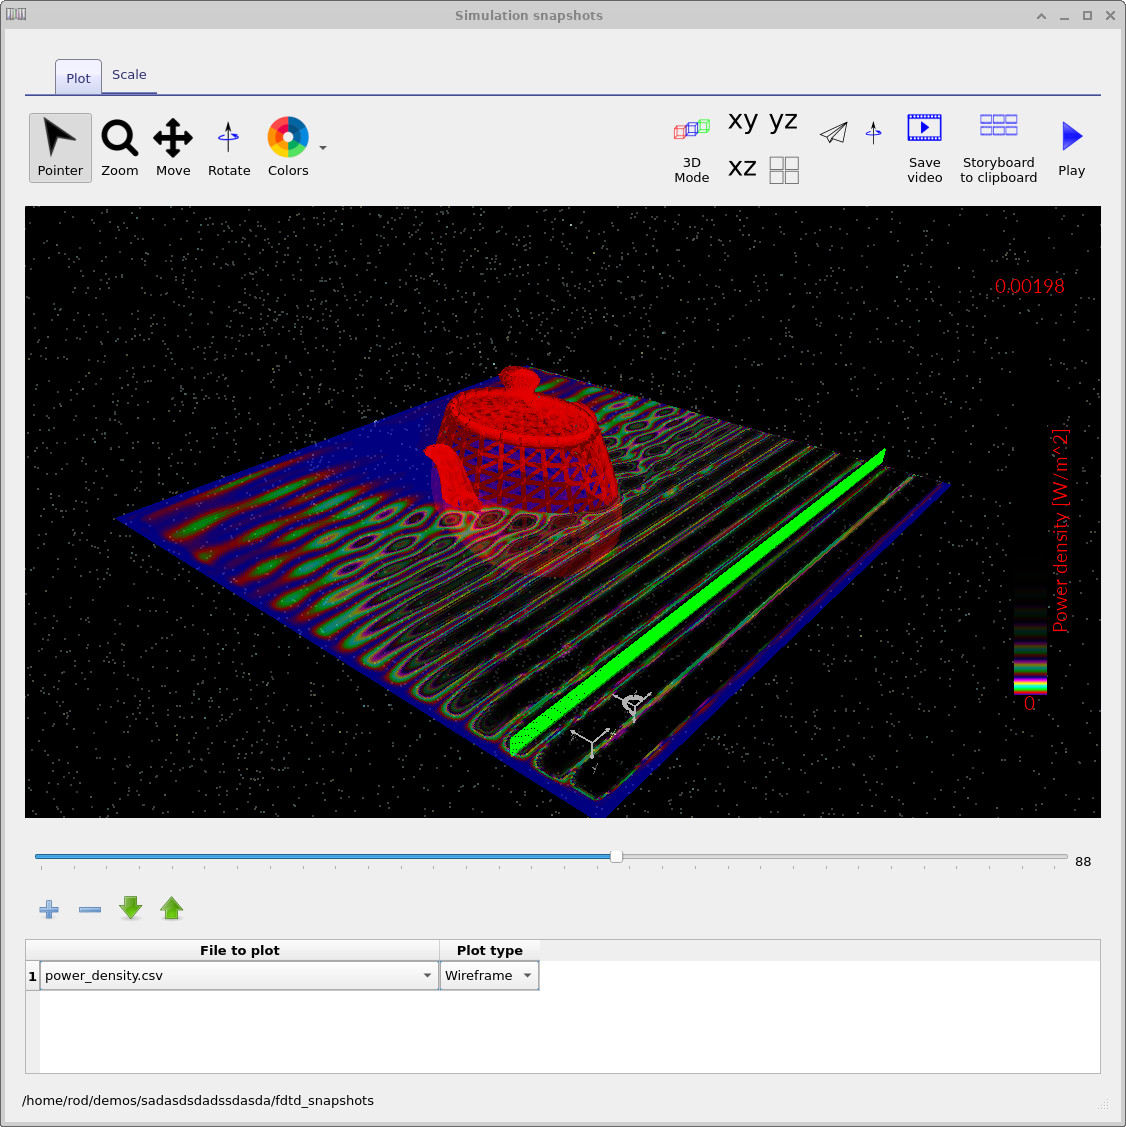Move plot row down with green arrow

point(131,908)
